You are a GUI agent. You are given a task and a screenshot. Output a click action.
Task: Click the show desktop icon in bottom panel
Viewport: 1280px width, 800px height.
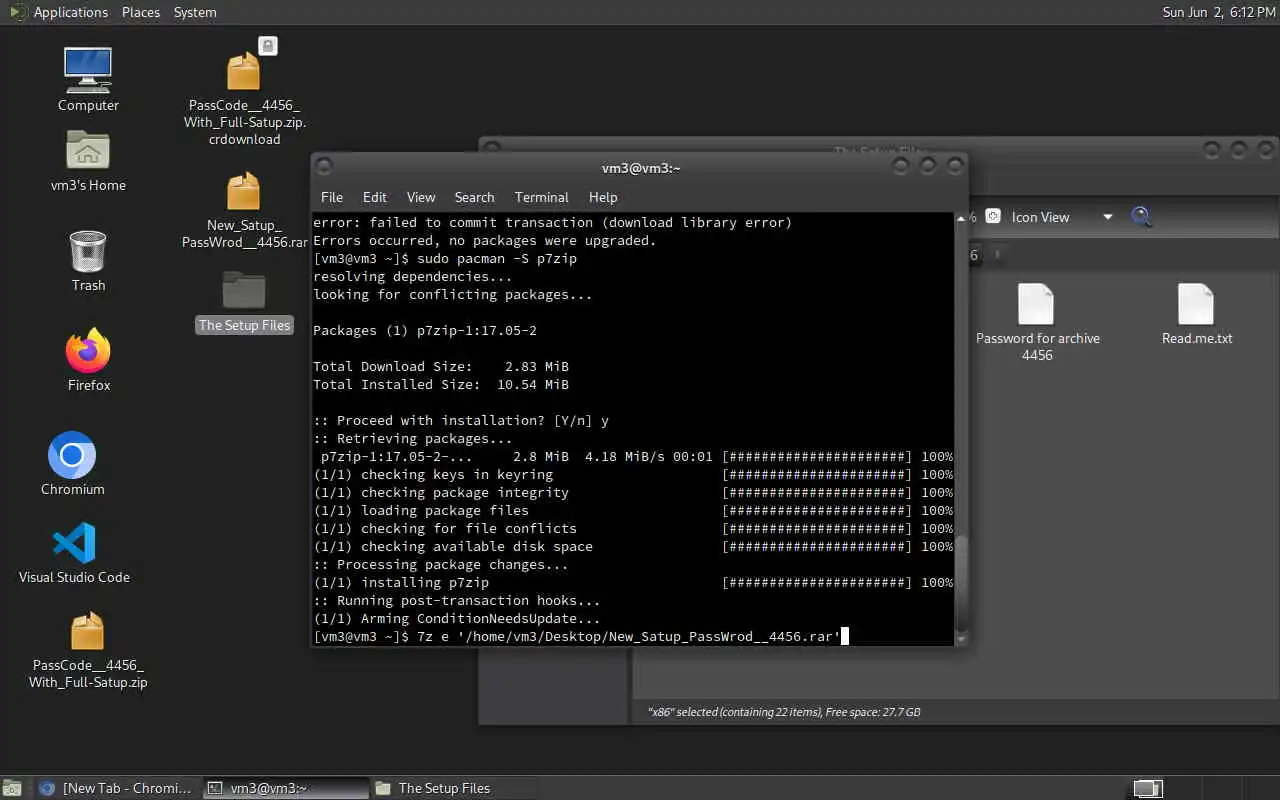click(11, 788)
